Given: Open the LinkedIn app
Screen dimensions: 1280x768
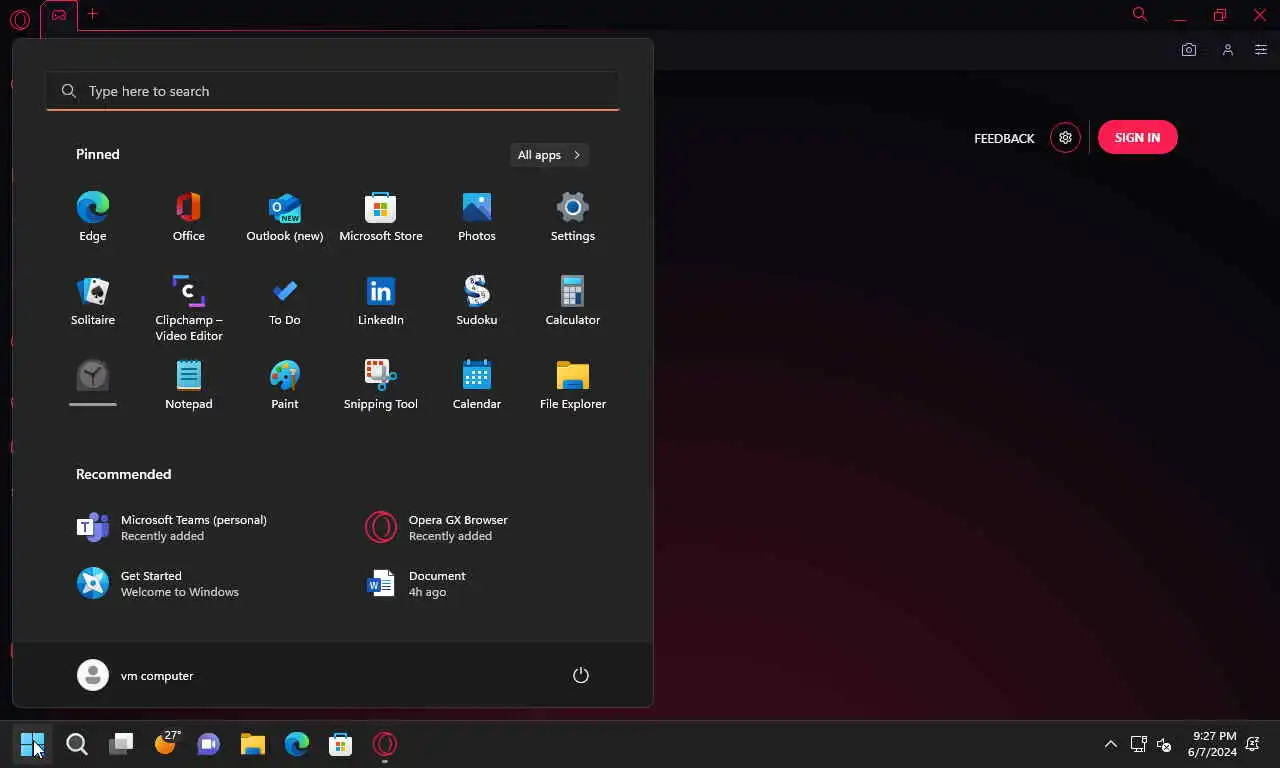Looking at the screenshot, I should point(381,301).
